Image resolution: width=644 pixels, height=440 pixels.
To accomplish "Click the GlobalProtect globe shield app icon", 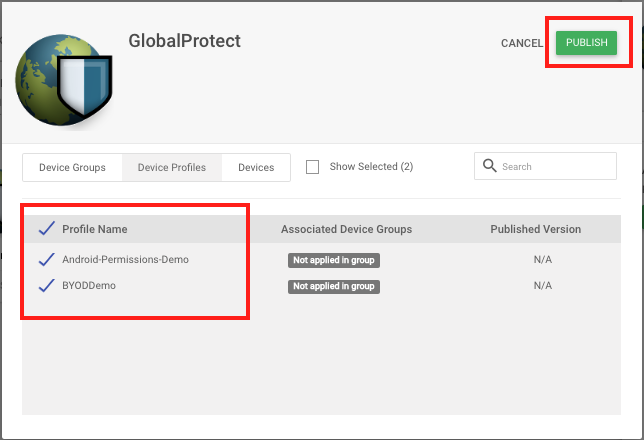I will click(x=64, y=80).
